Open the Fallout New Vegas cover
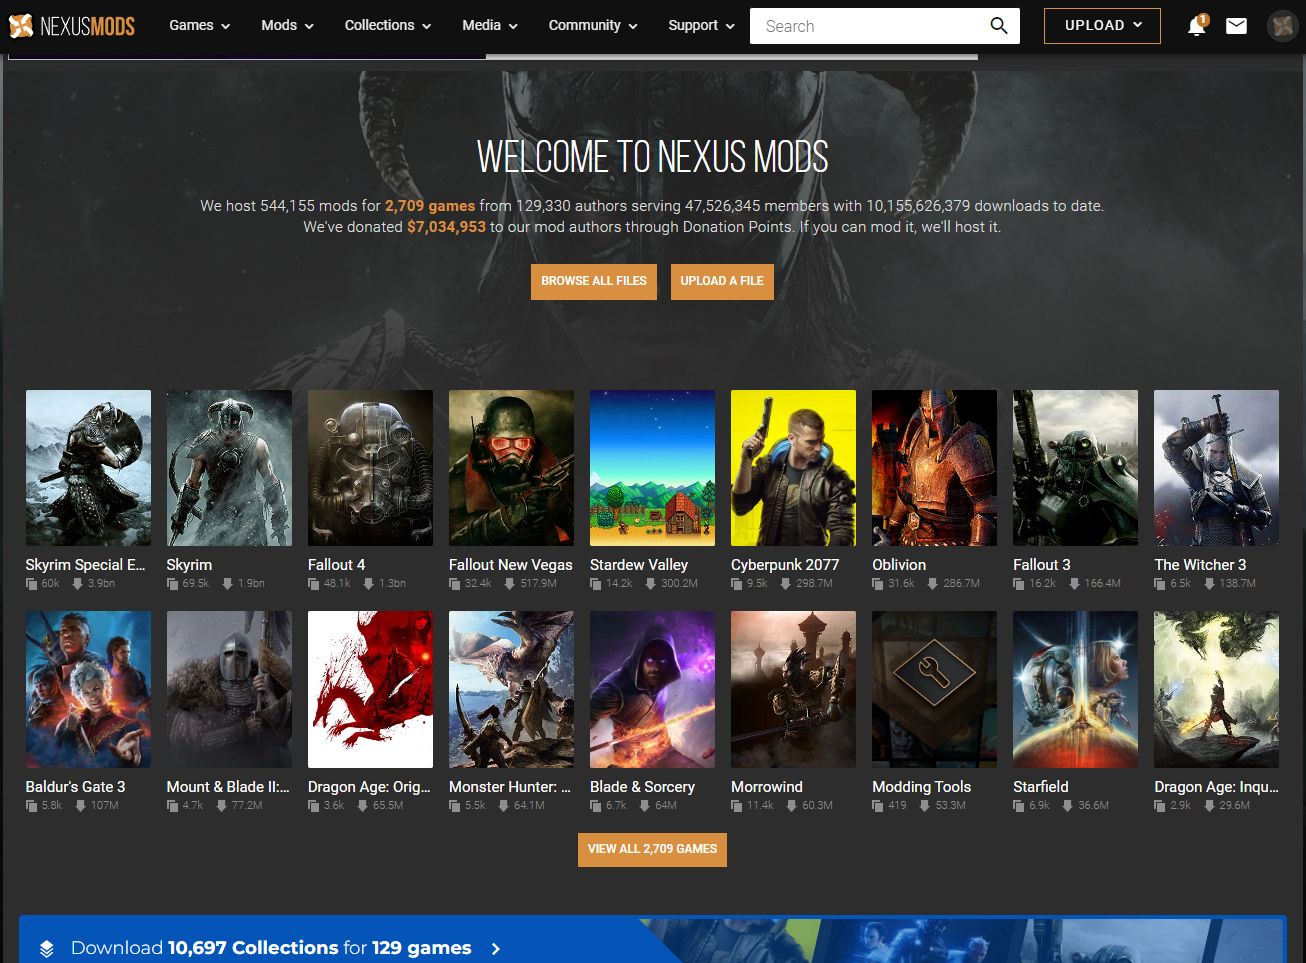The width and height of the screenshot is (1306, 963). [511, 468]
